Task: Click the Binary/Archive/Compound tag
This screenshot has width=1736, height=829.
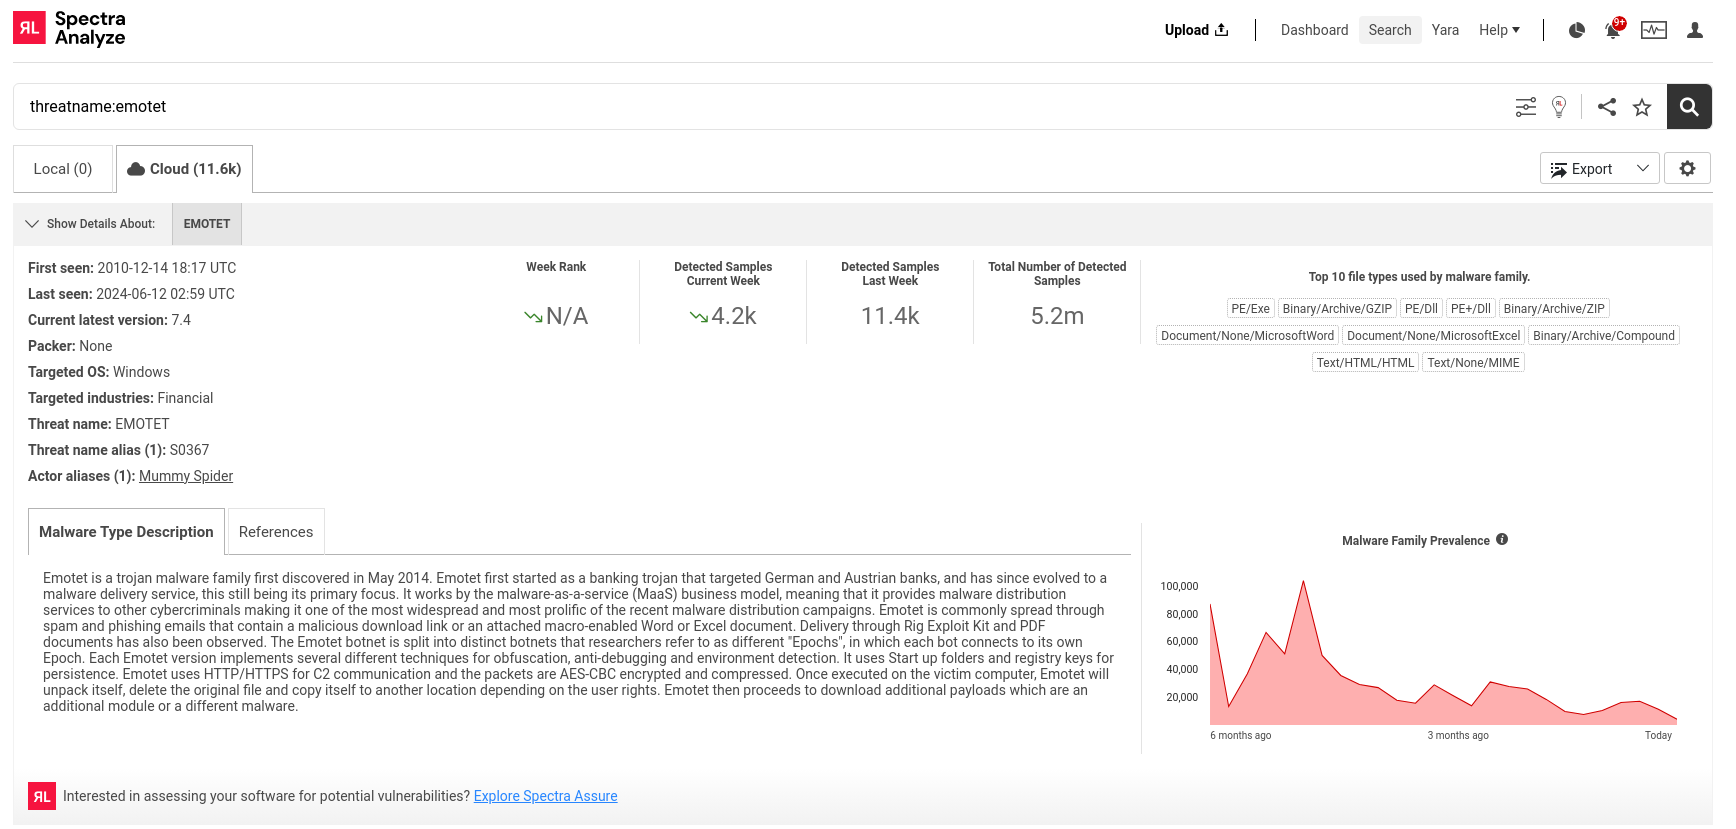Action: (x=1604, y=336)
